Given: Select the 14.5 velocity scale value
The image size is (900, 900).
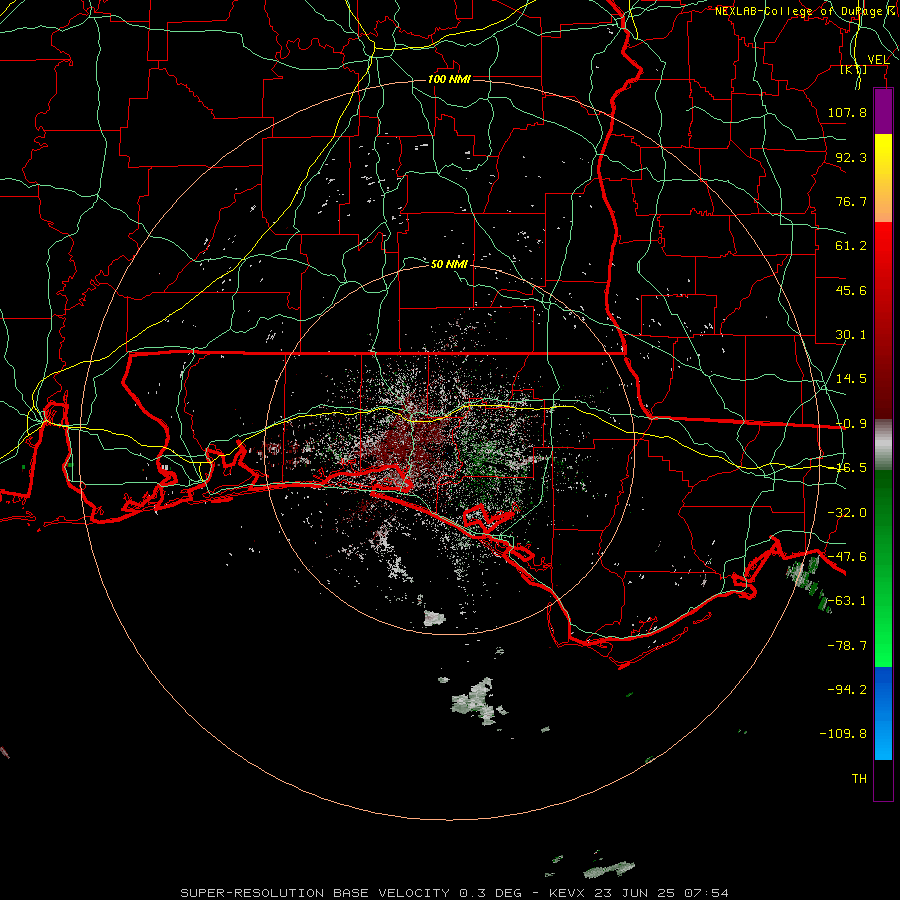Looking at the screenshot, I should [851, 379].
